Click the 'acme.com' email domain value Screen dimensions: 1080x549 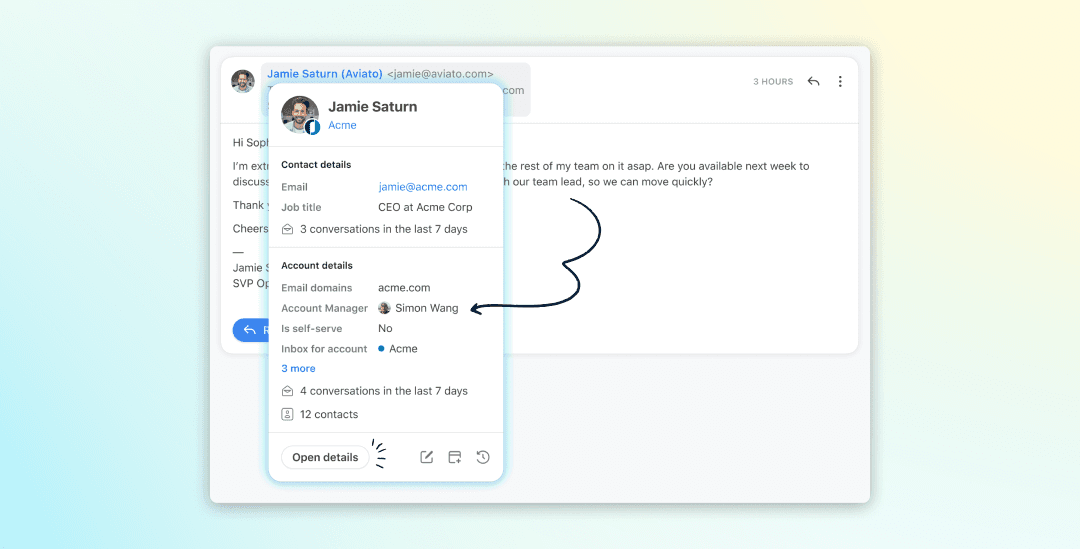(404, 288)
